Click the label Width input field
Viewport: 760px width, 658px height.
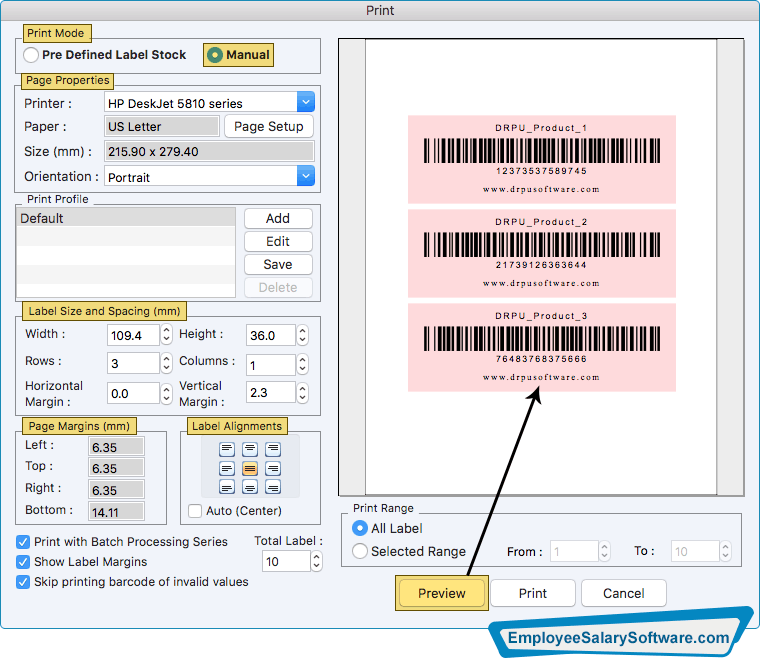pyautogui.click(x=133, y=335)
